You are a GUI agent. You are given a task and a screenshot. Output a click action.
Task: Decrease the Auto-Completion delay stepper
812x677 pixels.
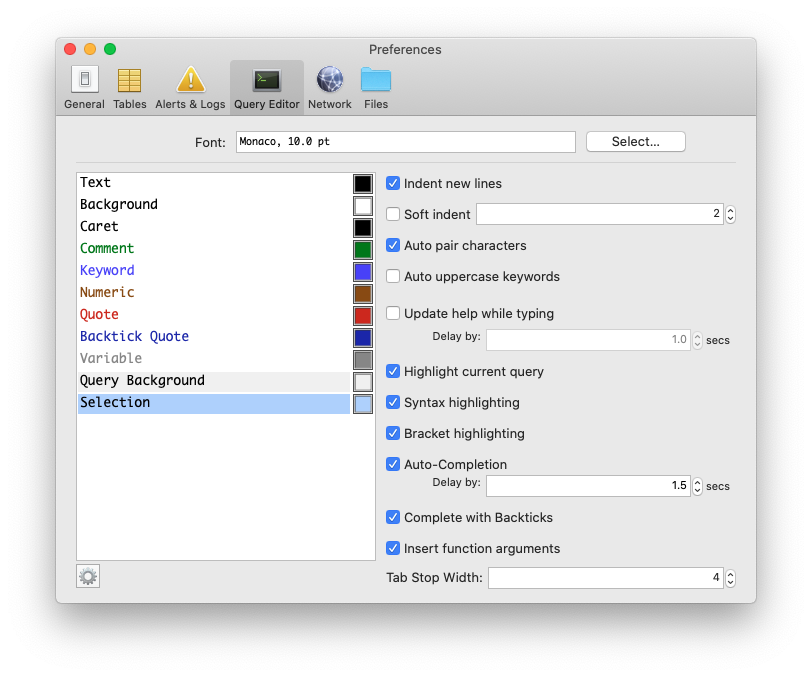coord(697,490)
